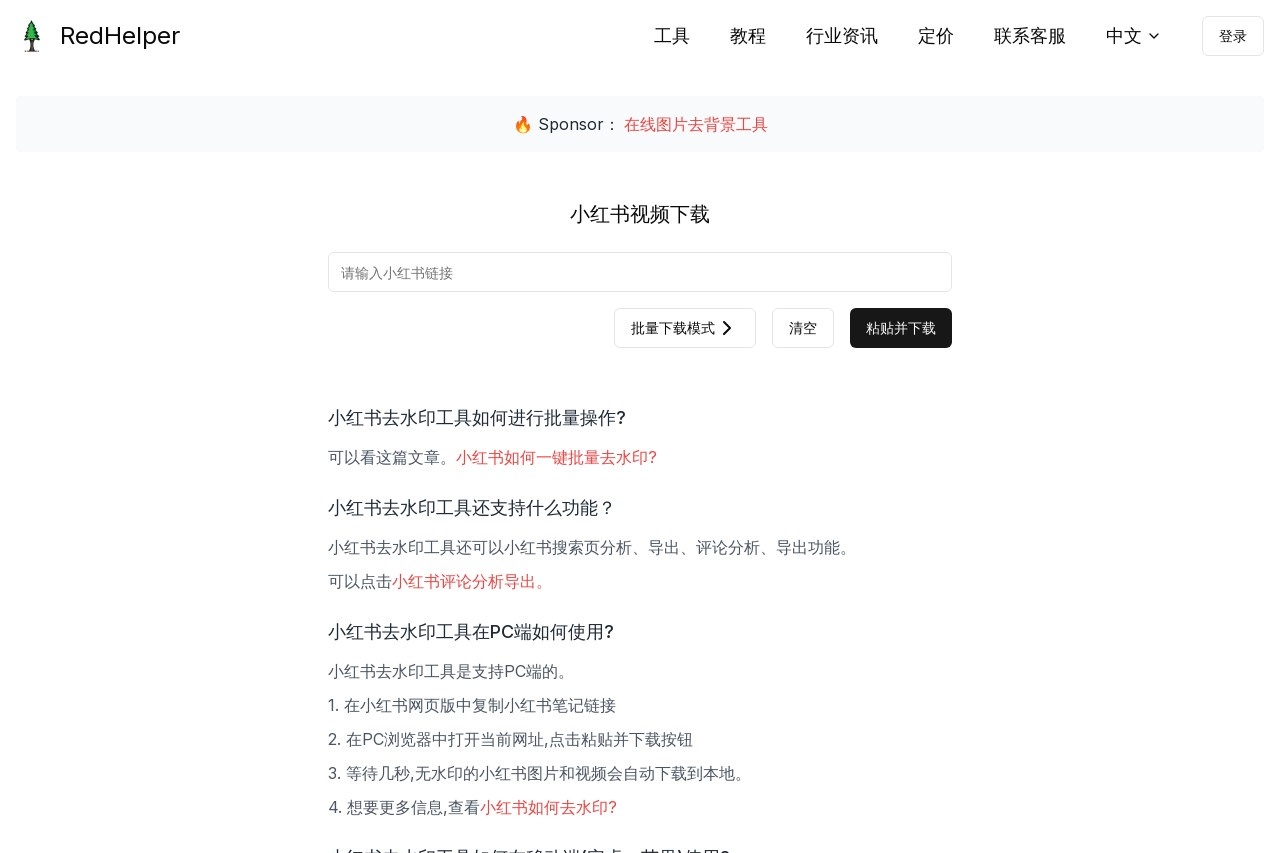The height and width of the screenshot is (853, 1280).
Task: Click the chevron arrow next to 中文
Action: pyautogui.click(x=1154, y=36)
